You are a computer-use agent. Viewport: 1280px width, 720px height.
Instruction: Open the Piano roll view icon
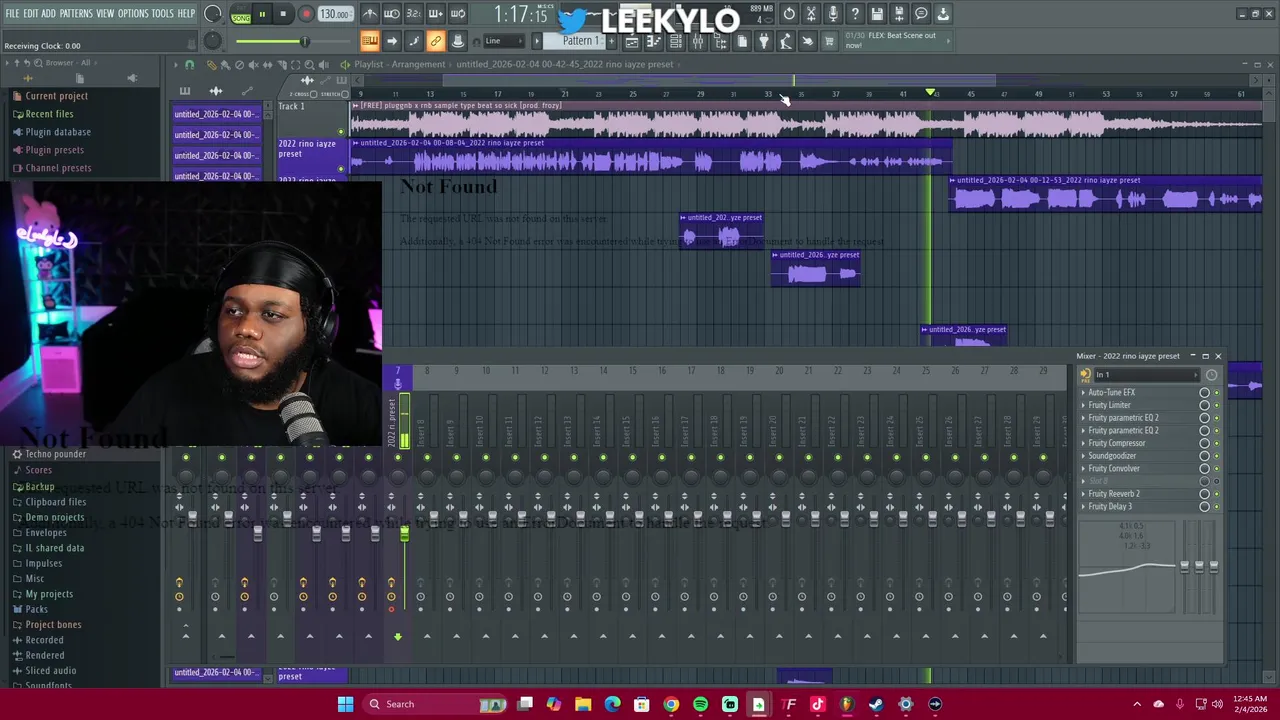pos(653,41)
